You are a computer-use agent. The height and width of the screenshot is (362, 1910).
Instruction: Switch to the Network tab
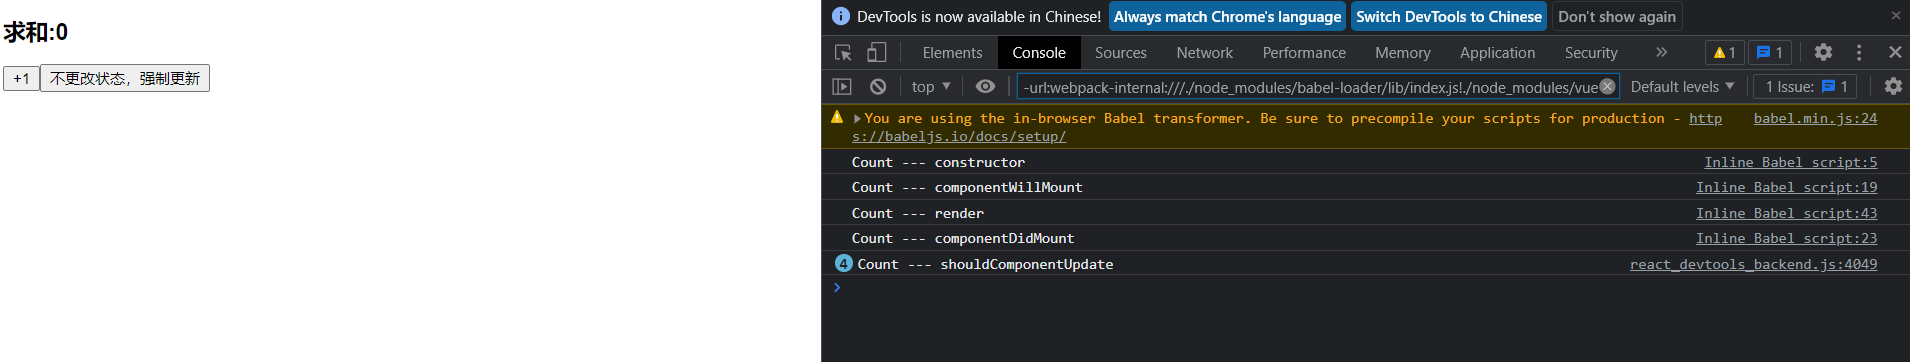click(1204, 53)
